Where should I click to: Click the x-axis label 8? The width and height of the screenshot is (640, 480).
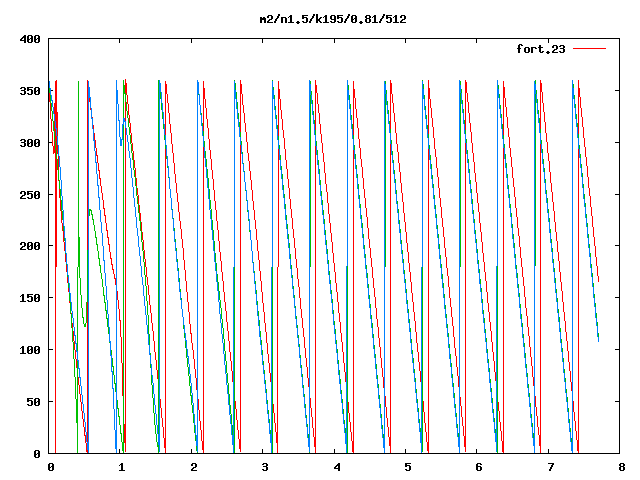coord(622,467)
